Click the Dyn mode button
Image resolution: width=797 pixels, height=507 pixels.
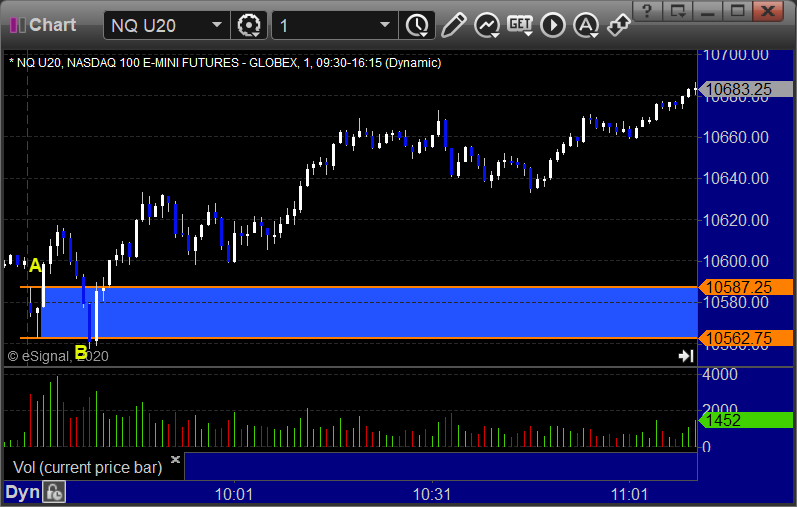pos(22,492)
